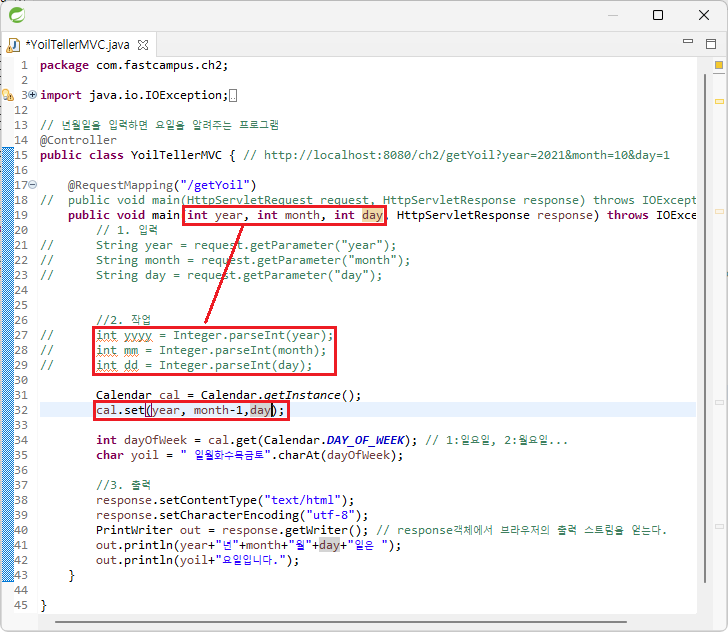The width and height of the screenshot is (728, 632).
Task: Click 'Calendar.getInstance()' on line 31
Action: pos(277,395)
